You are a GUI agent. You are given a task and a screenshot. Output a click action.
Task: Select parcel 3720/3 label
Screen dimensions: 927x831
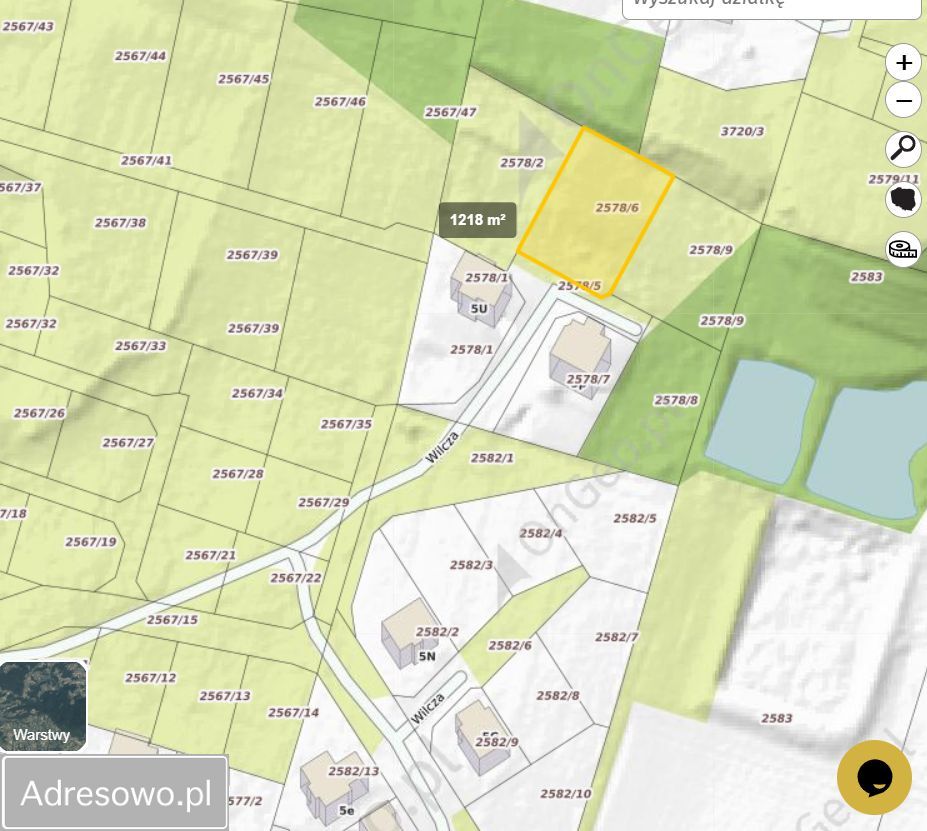pos(742,131)
